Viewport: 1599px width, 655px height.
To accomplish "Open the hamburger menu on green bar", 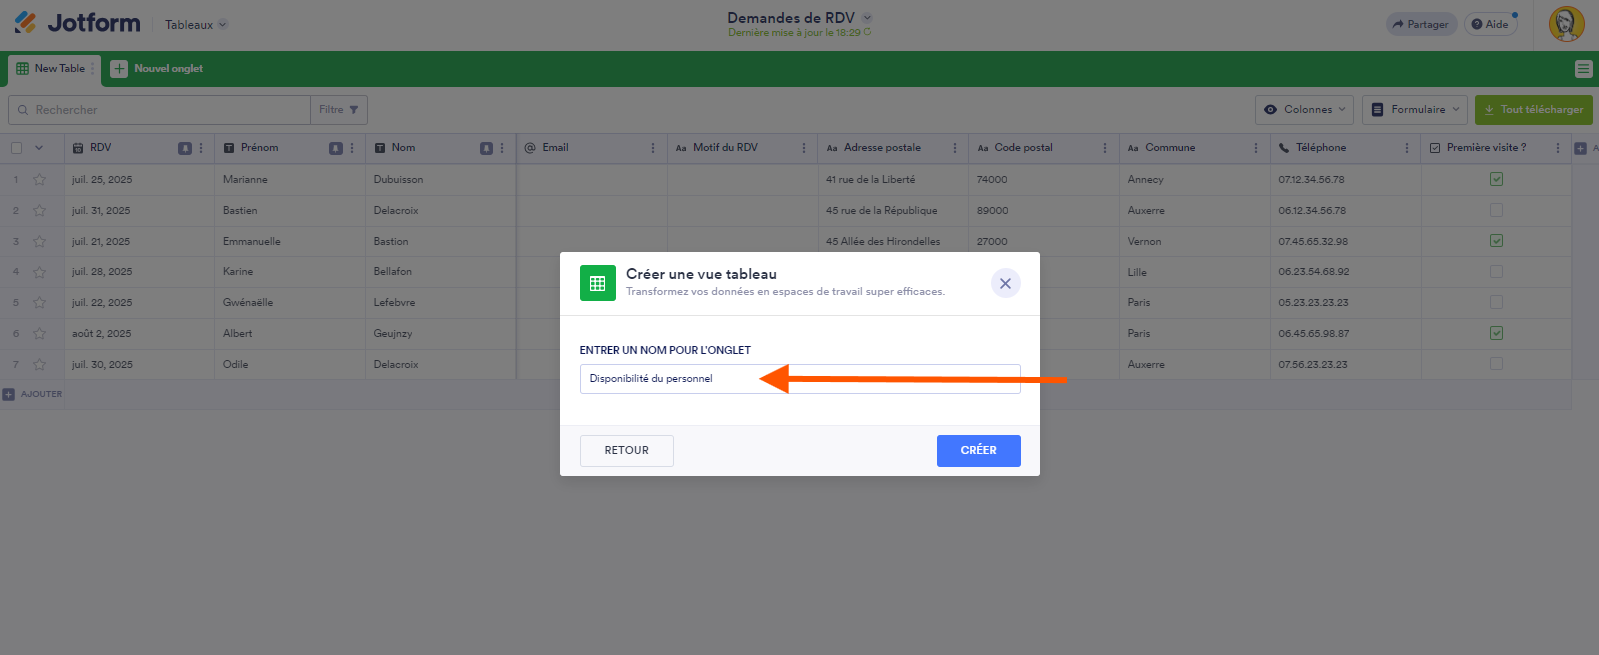I will pyautogui.click(x=1583, y=69).
